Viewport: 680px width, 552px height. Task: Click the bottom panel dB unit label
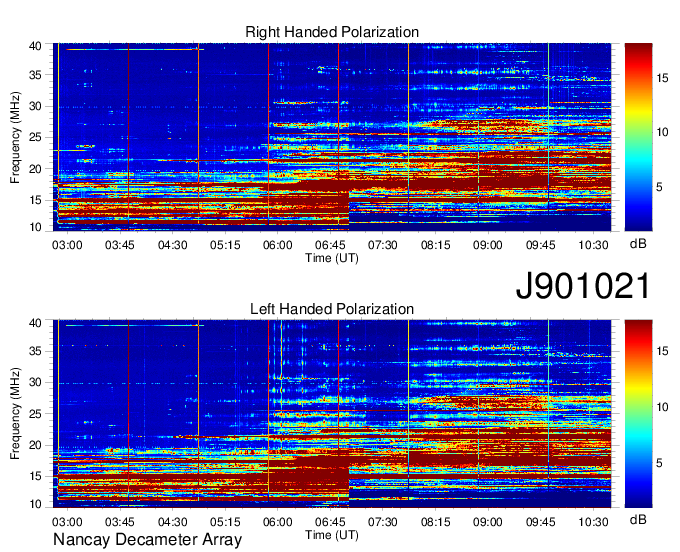[638, 519]
